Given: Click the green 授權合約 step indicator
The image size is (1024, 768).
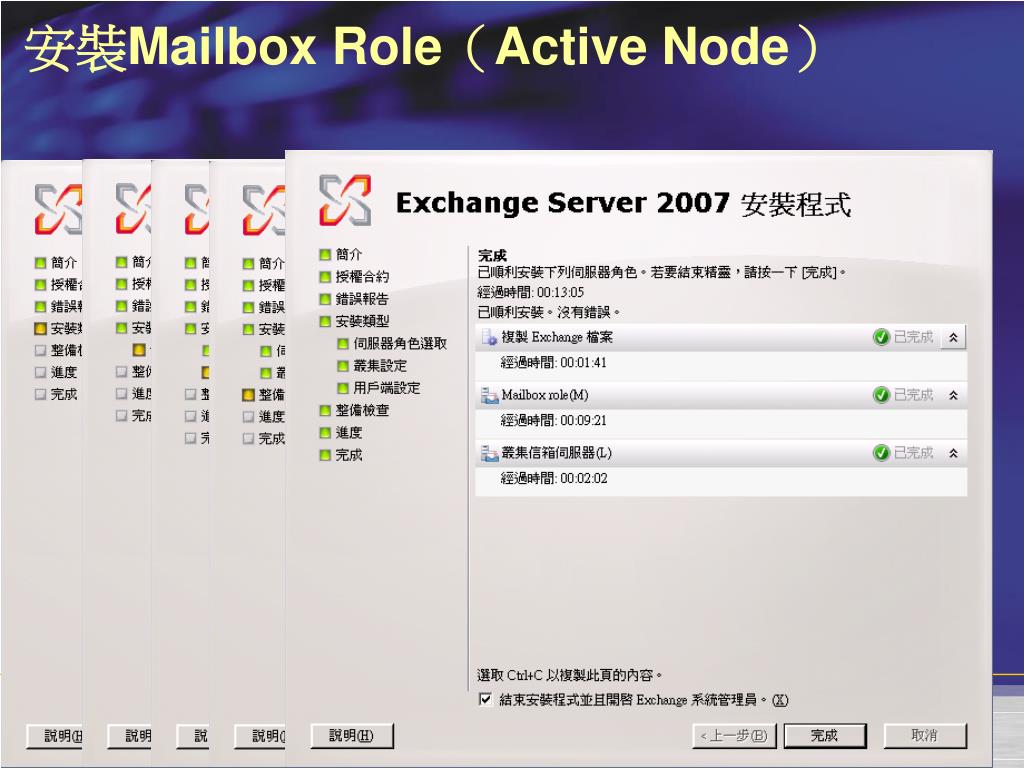Looking at the screenshot, I should [325, 277].
